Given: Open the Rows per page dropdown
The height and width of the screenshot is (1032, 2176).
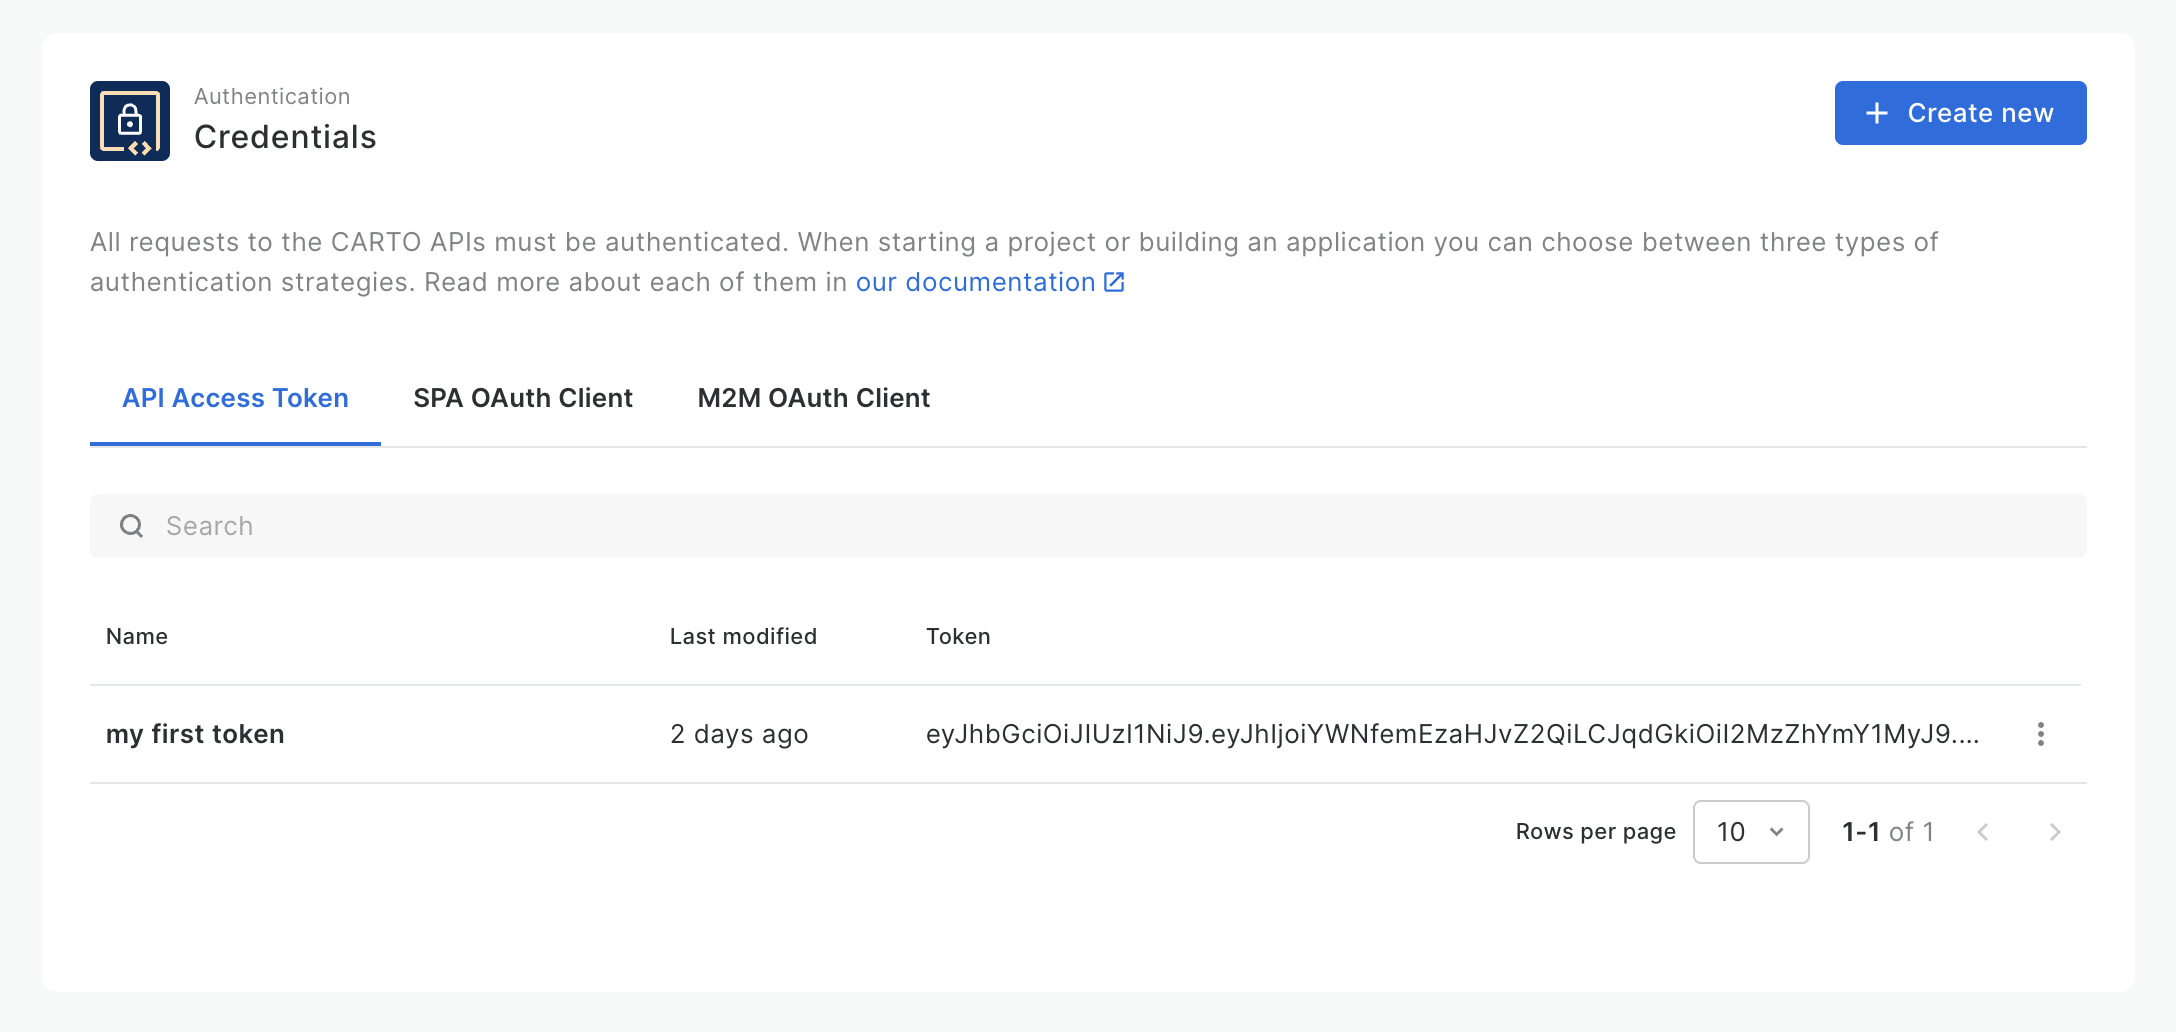Looking at the screenshot, I should [x=1750, y=832].
